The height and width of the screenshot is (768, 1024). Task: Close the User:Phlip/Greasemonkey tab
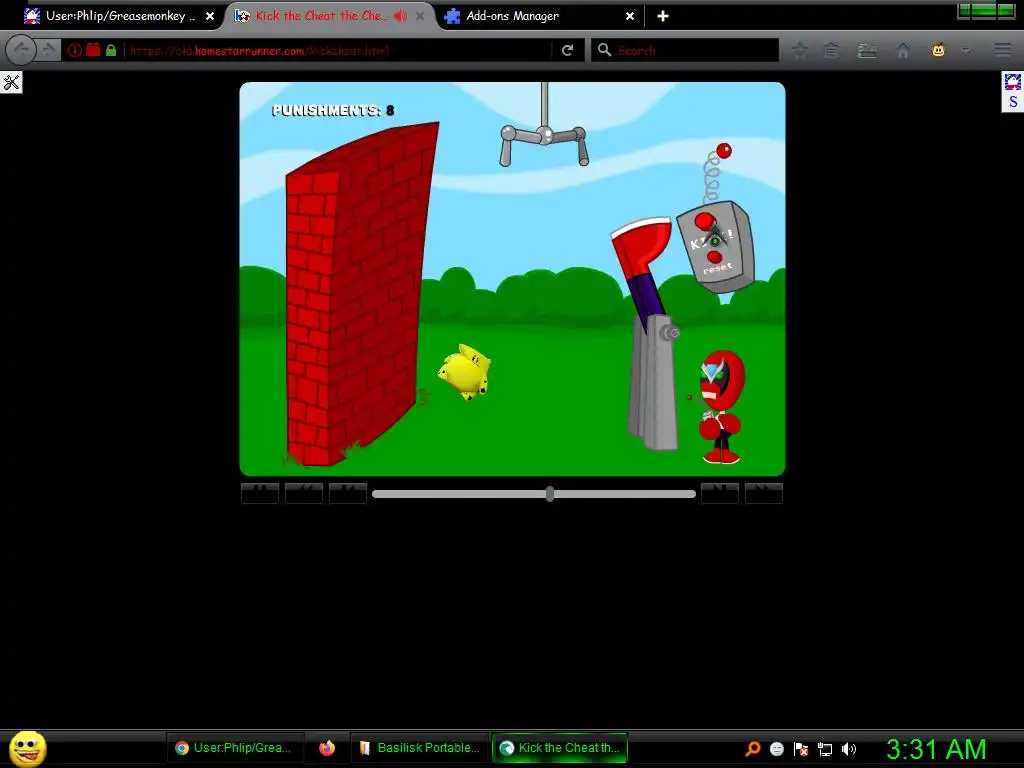pyautogui.click(x=210, y=16)
